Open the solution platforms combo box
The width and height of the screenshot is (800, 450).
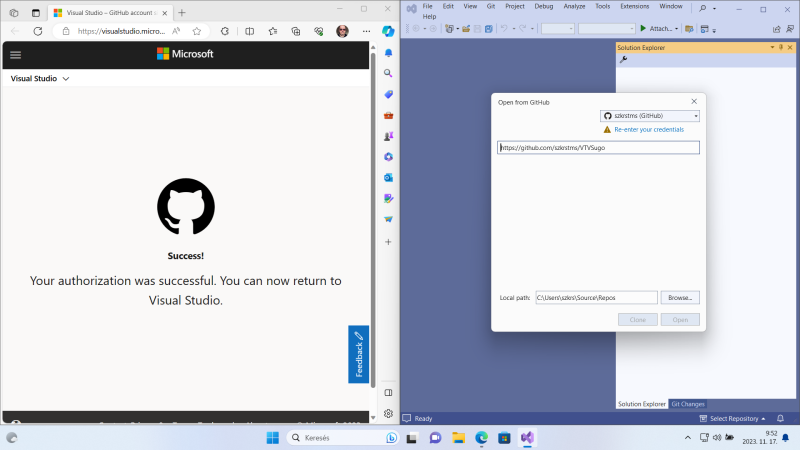[x=607, y=29]
